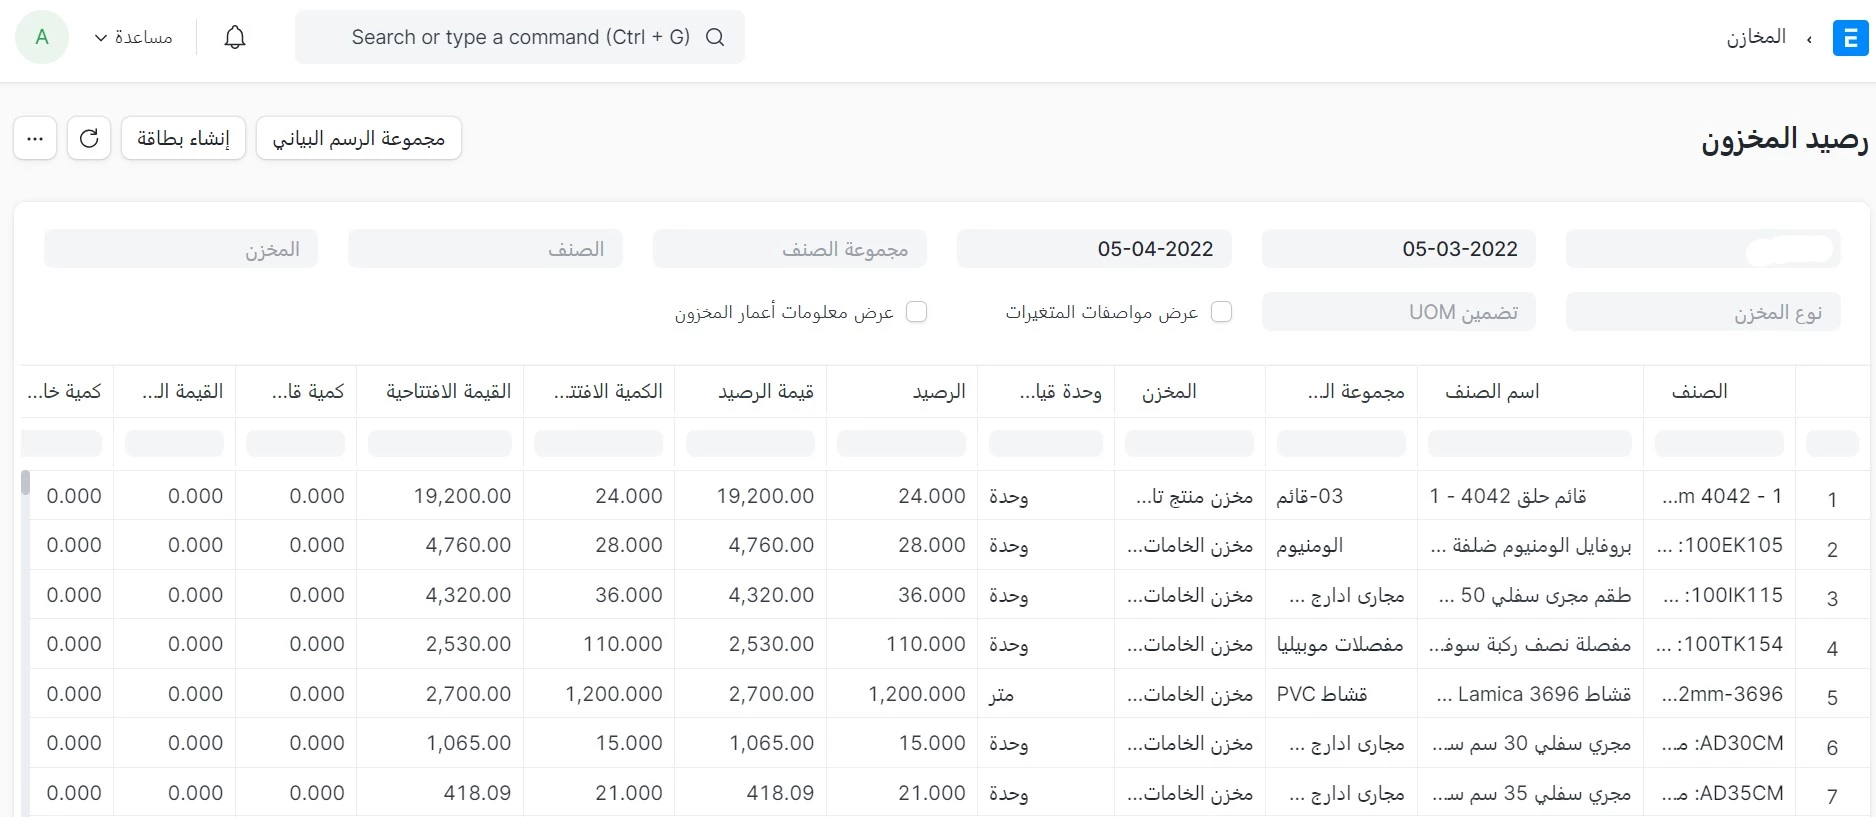The height and width of the screenshot is (817, 1876).
Task: Select cell الومنيوم group
Action: click(x=1341, y=545)
